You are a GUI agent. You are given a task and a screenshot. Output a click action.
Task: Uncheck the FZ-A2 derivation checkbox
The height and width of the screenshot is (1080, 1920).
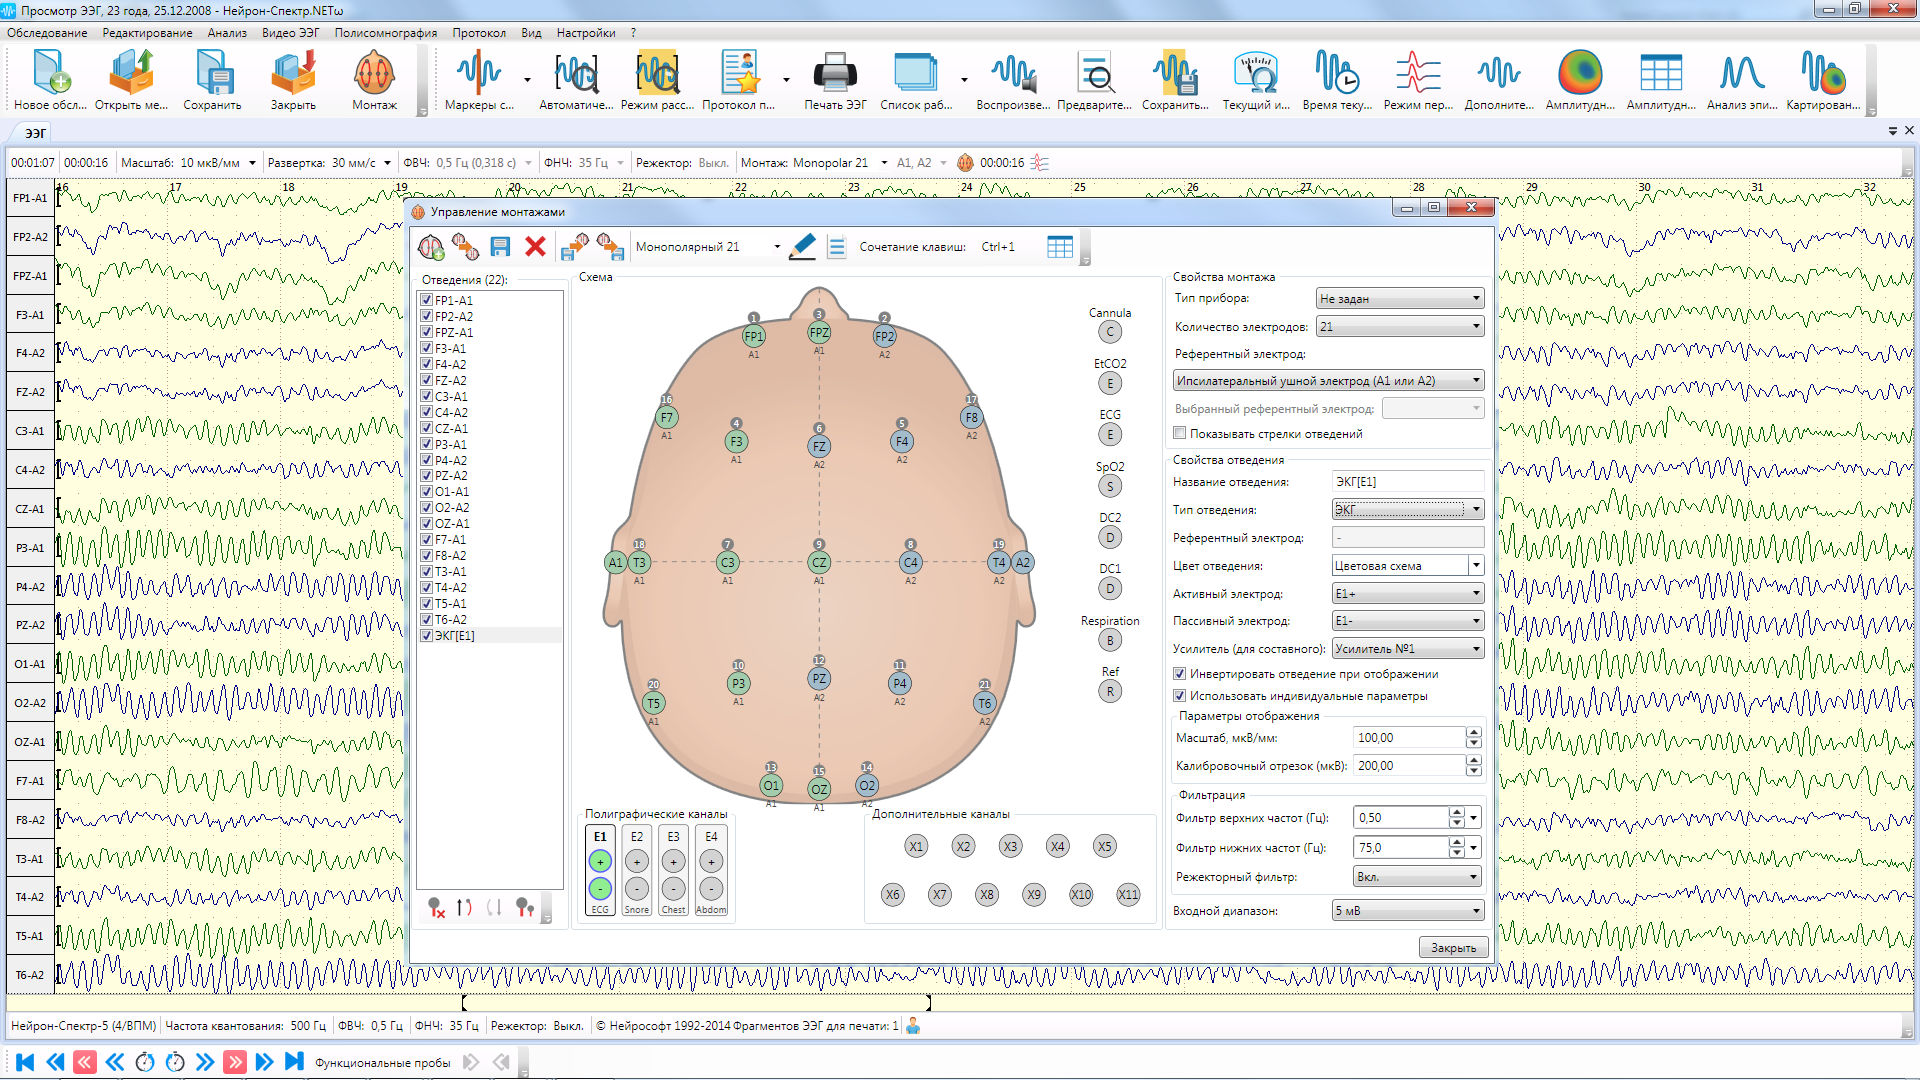tap(427, 380)
